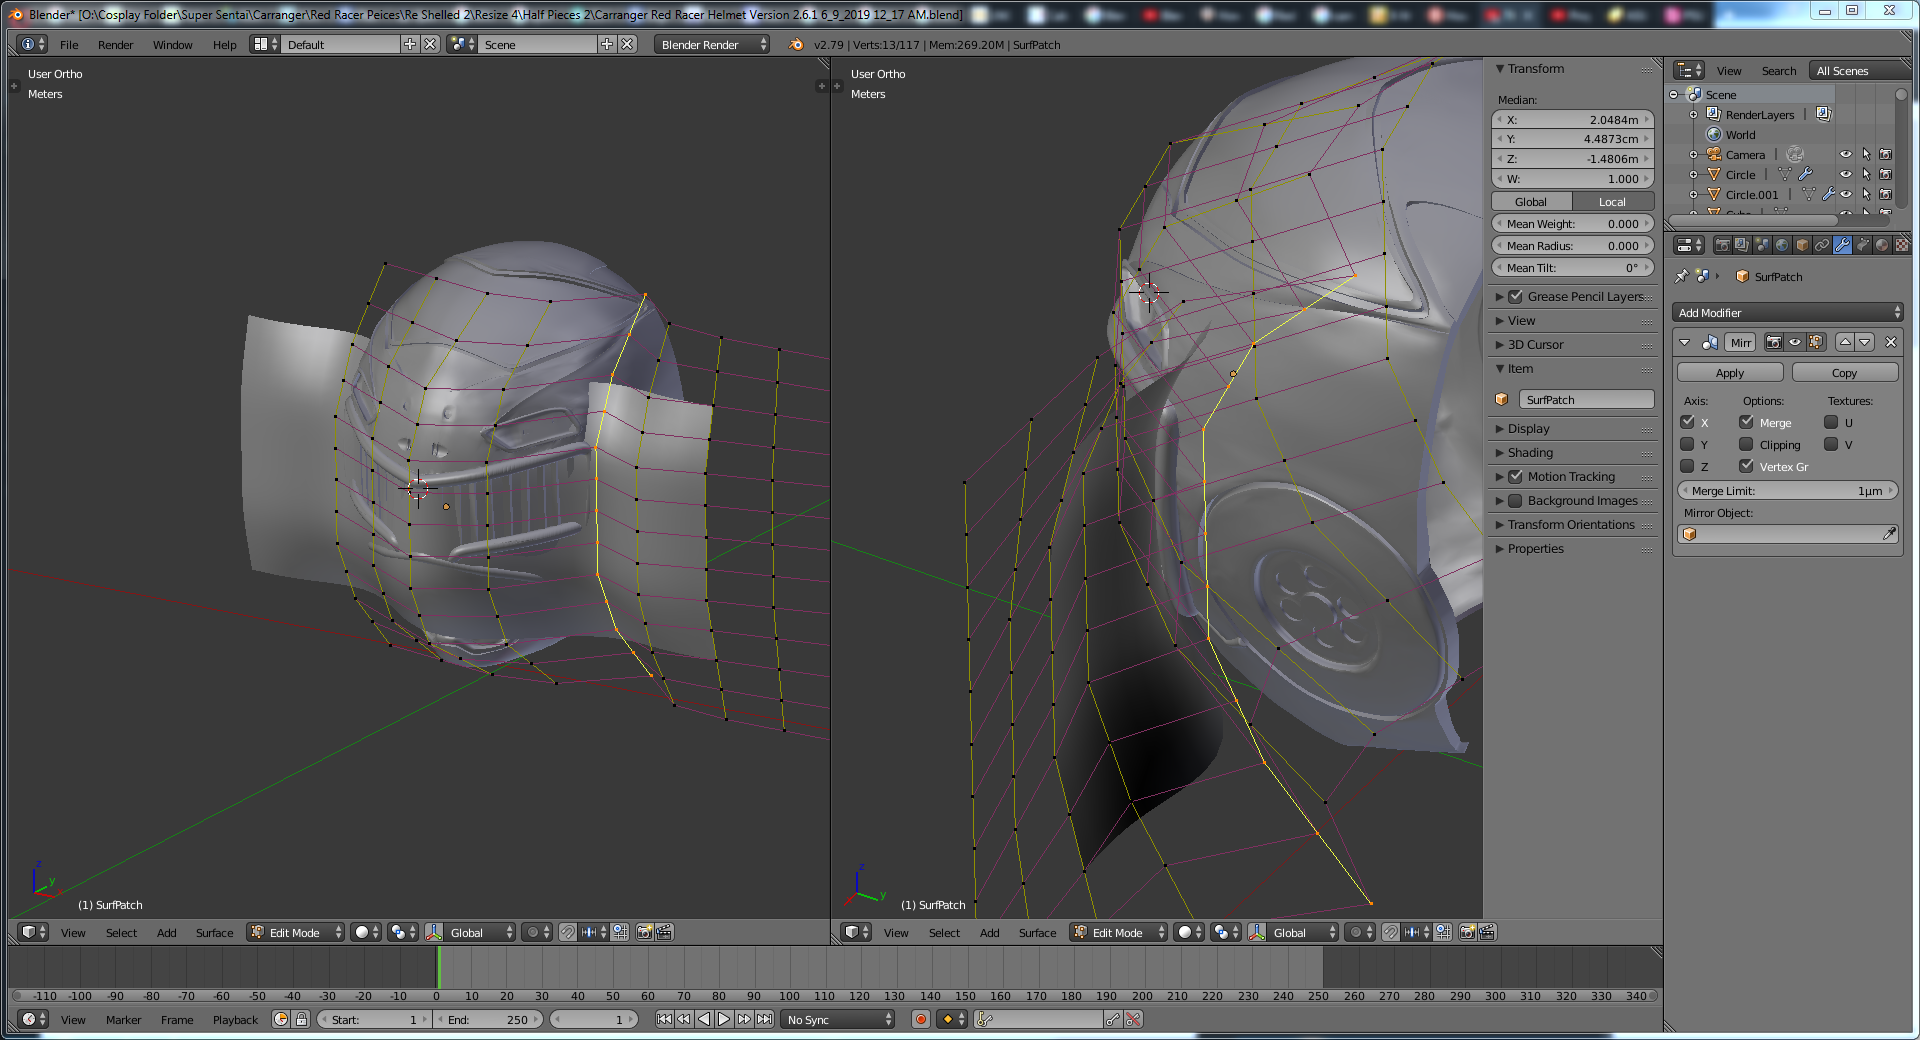Viewport: 1920px width, 1040px height.
Task: Toggle preview range clock icon in timeline
Action: point(281,1019)
